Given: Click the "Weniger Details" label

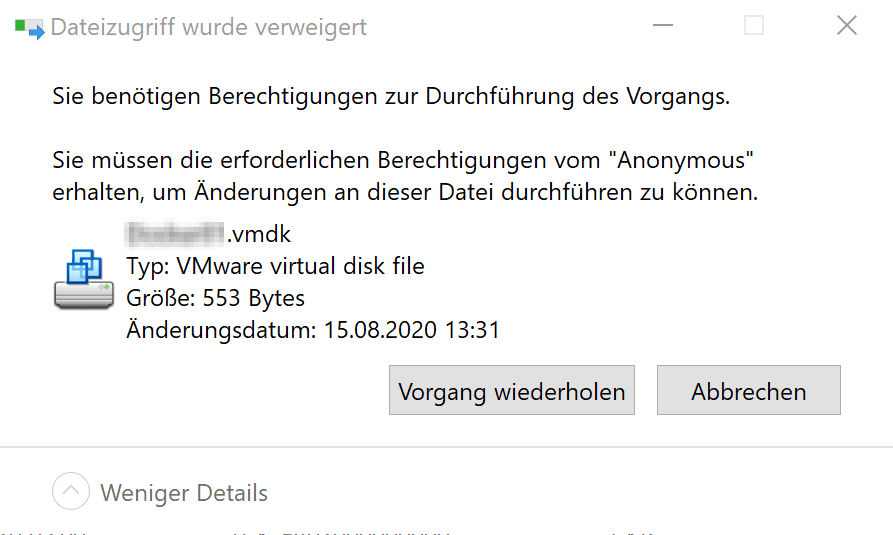Looking at the screenshot, I should click(x=184, y=493).
